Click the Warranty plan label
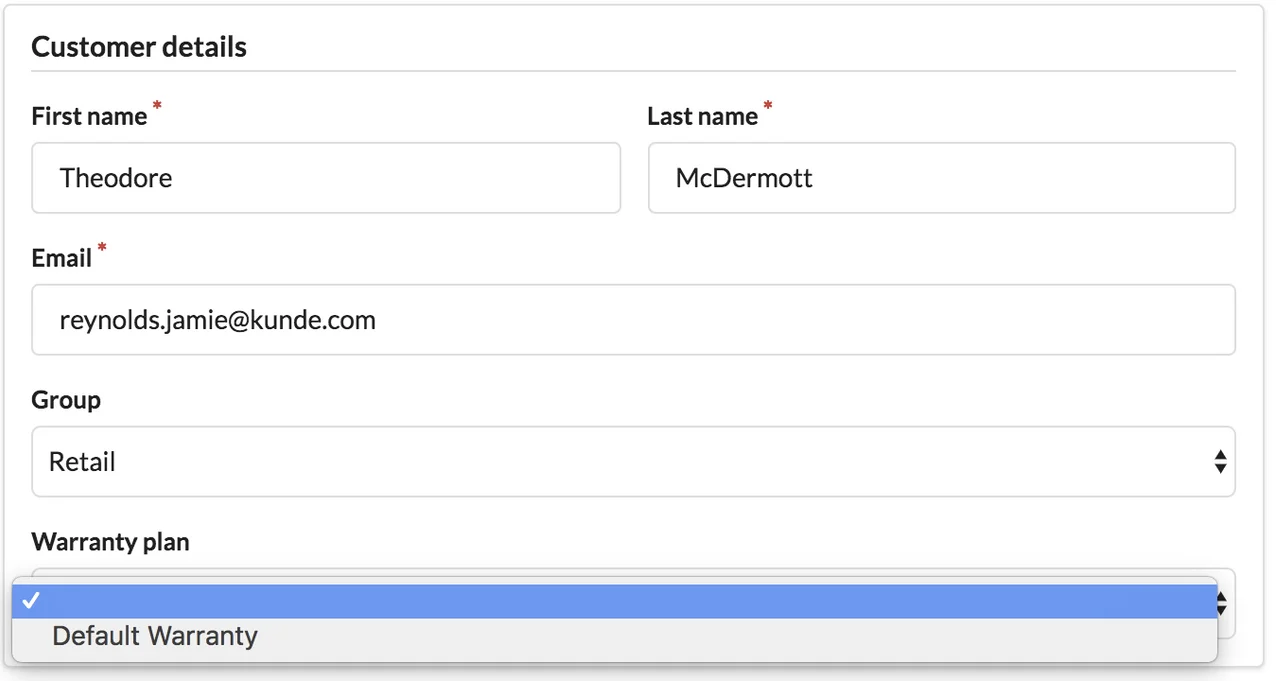 pyautogui.click(x=110, y=542)
